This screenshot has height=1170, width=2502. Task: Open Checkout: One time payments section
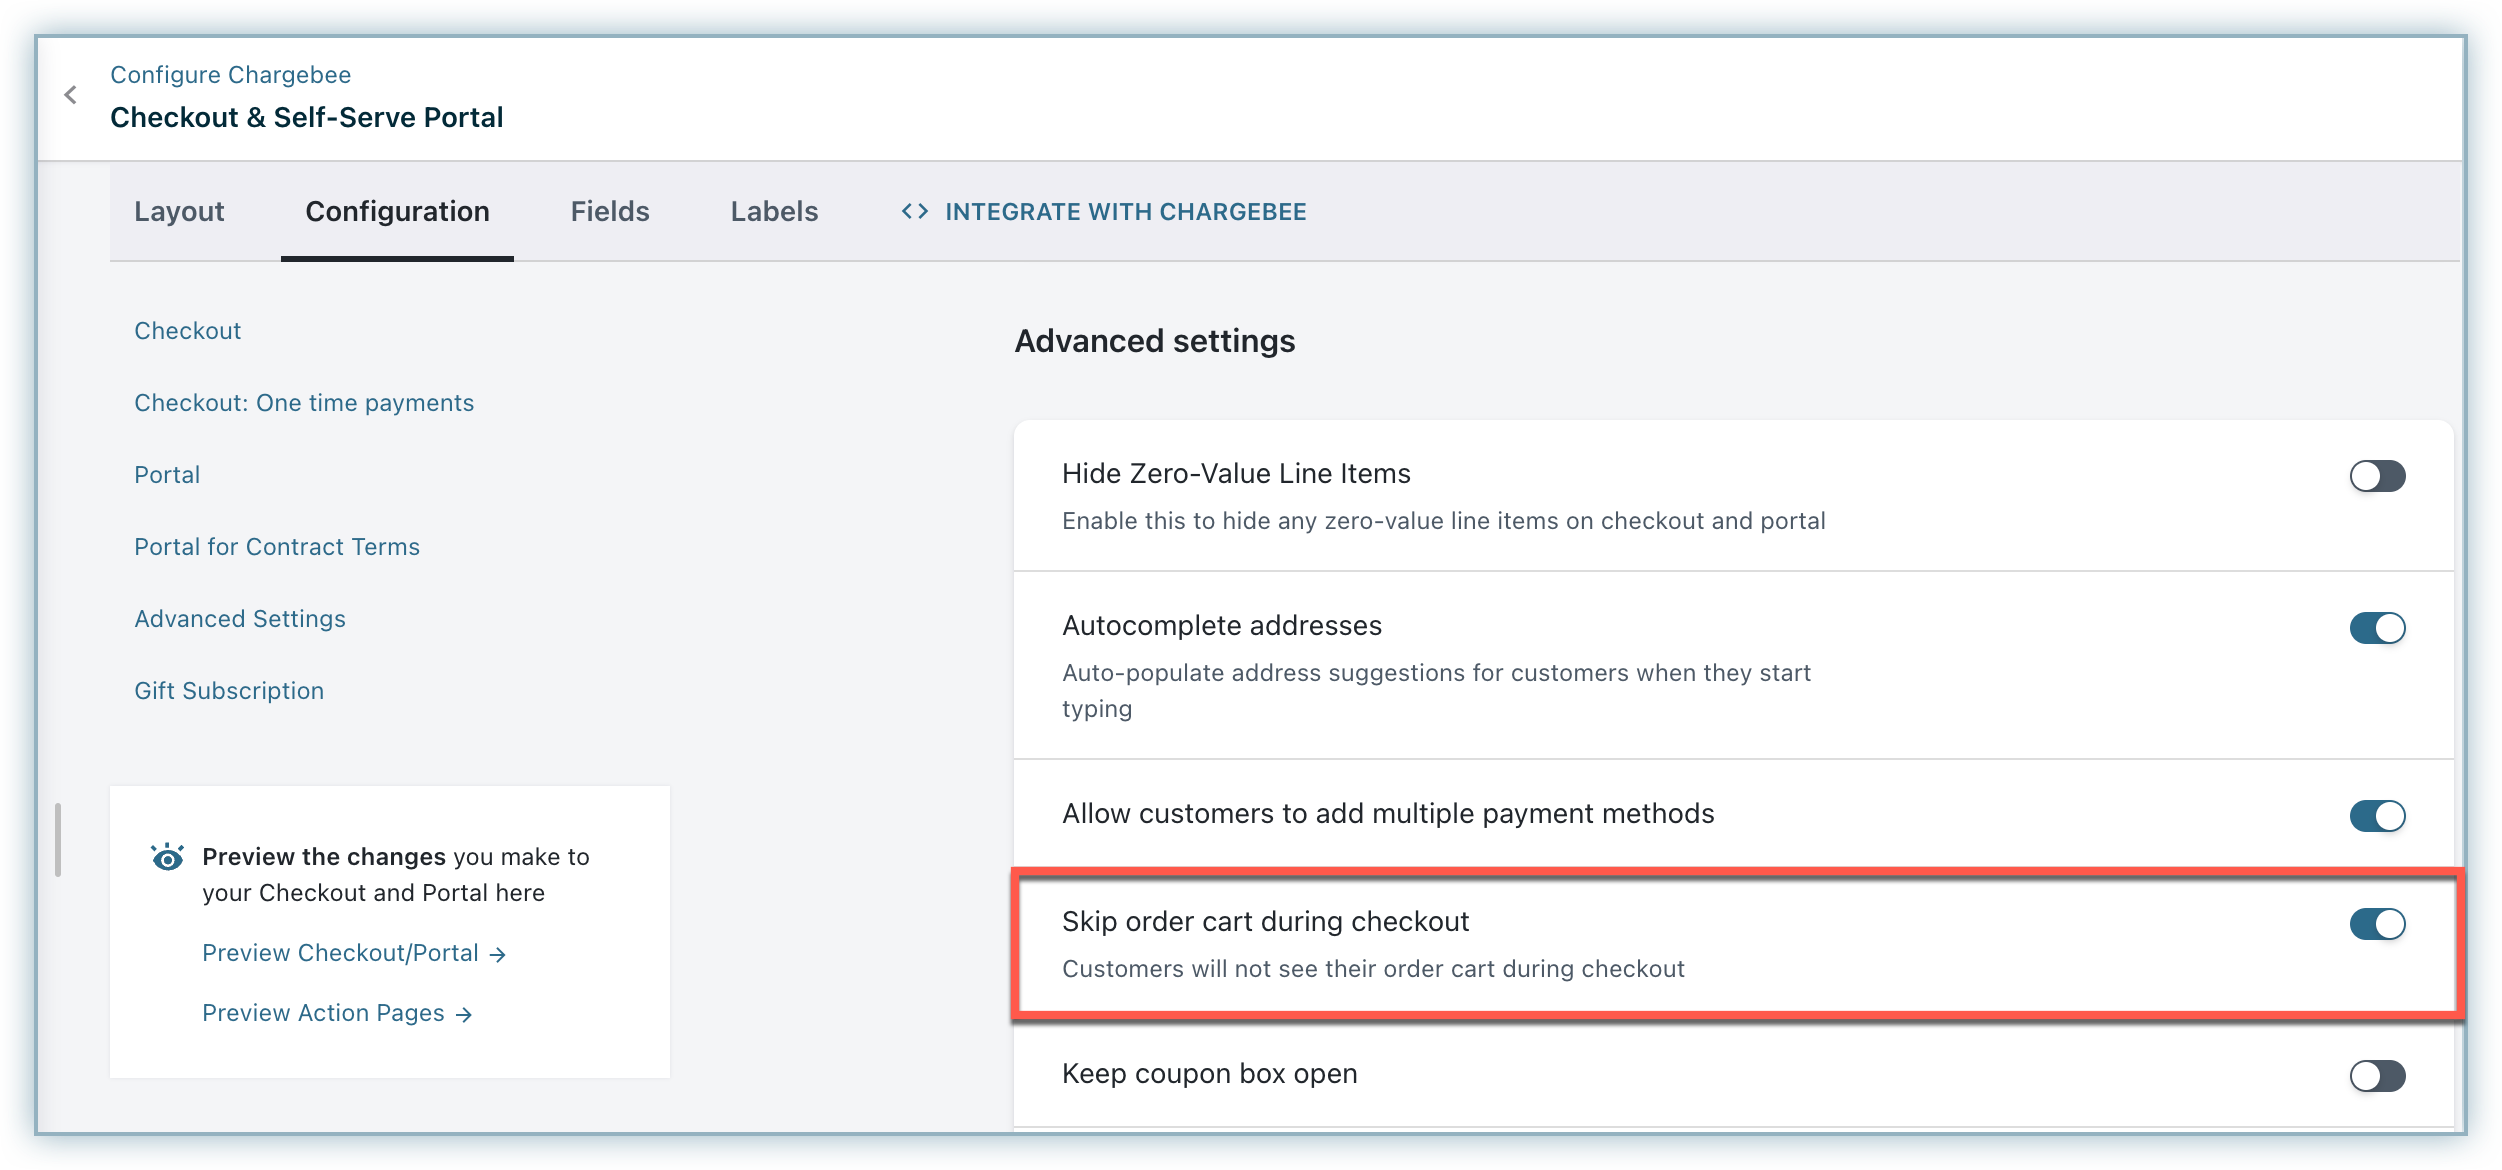(304, 403)
